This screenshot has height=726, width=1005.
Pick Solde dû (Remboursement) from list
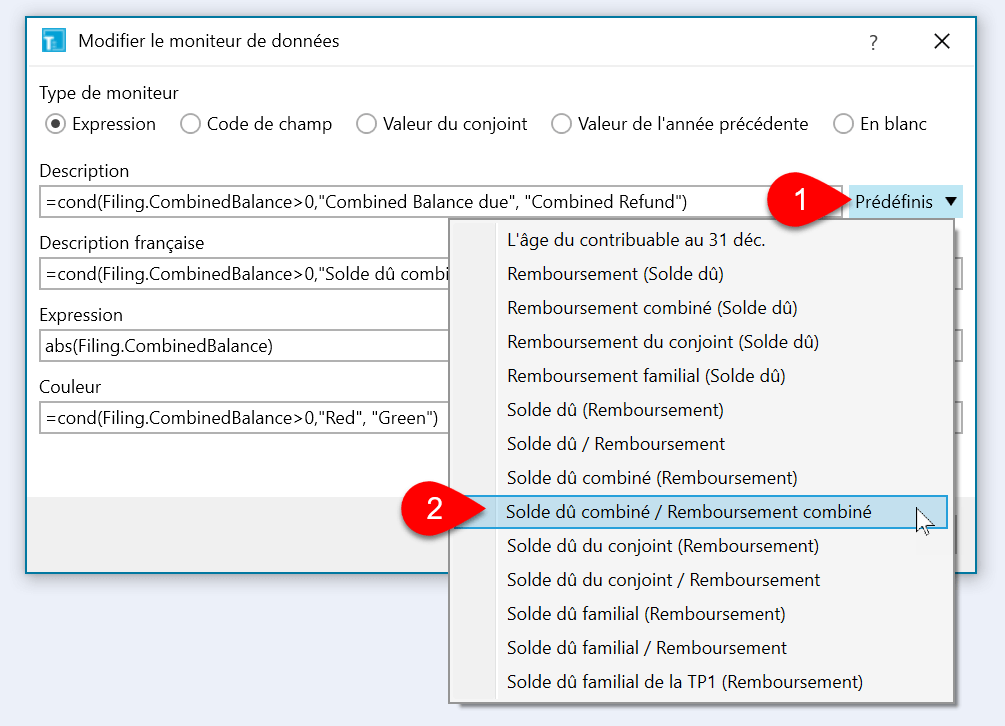point(701,410)
